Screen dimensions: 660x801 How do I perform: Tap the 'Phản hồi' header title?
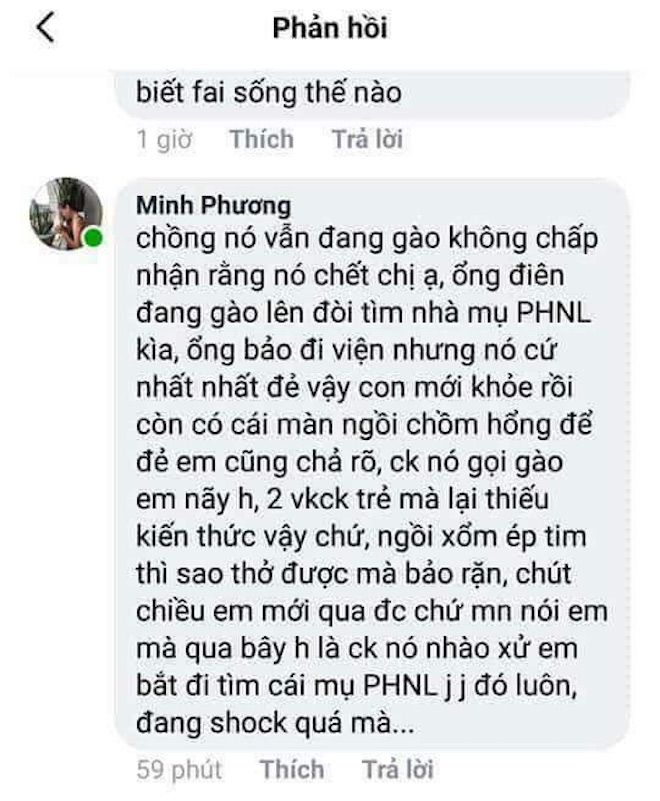[329, 29]
